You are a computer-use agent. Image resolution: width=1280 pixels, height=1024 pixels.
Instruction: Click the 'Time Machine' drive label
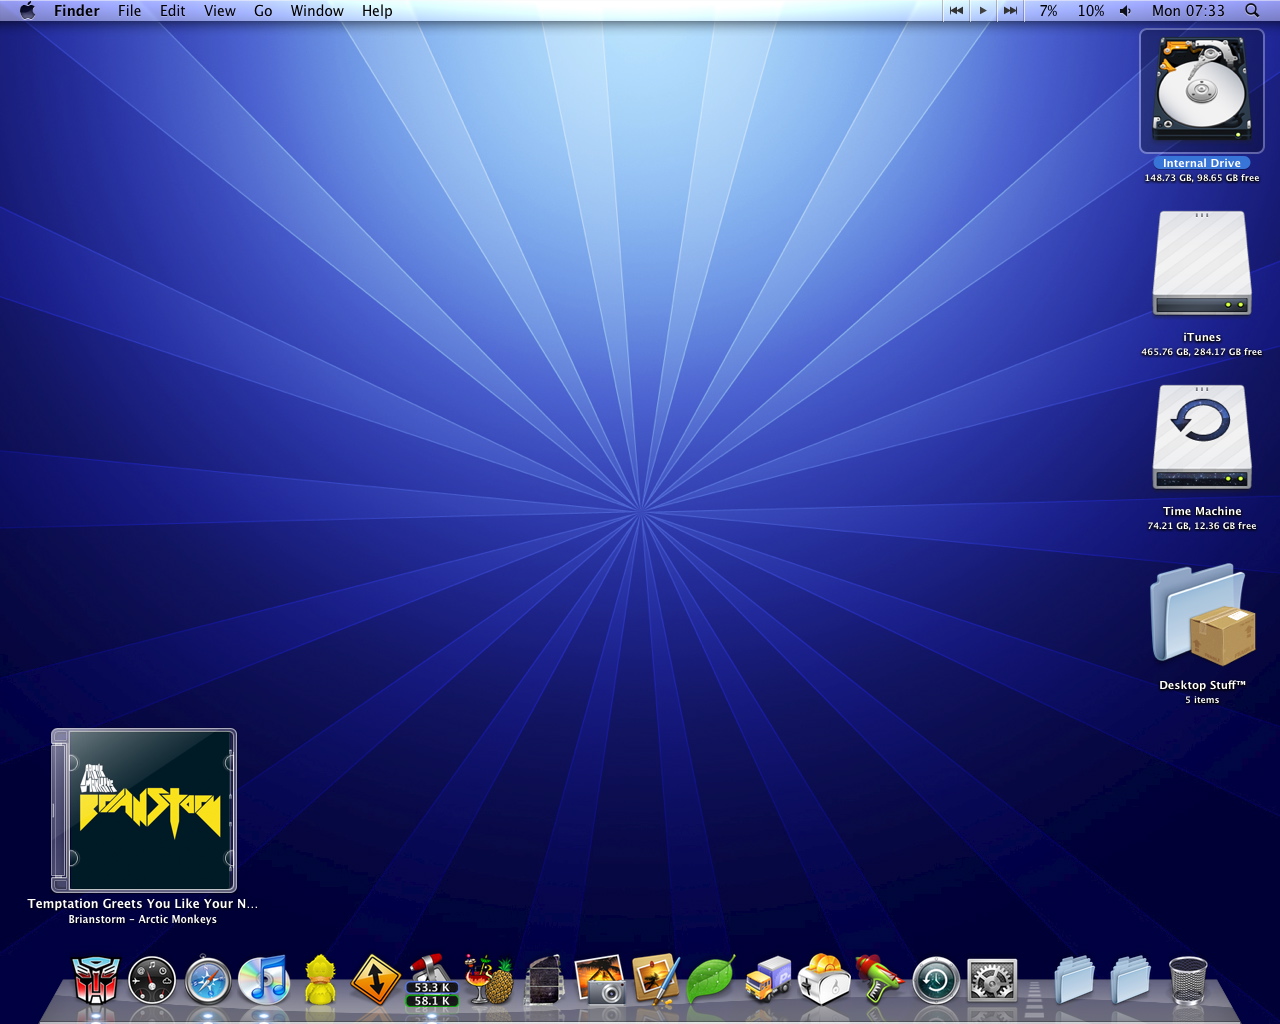1202,511
